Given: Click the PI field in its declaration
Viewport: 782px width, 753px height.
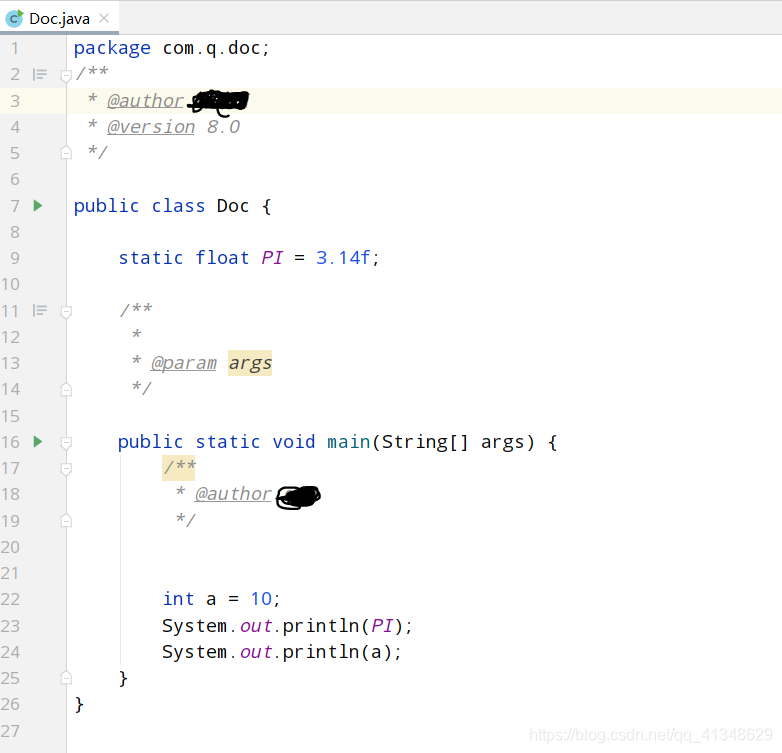Looking at the screenshot, I should [x=272, y=257].
